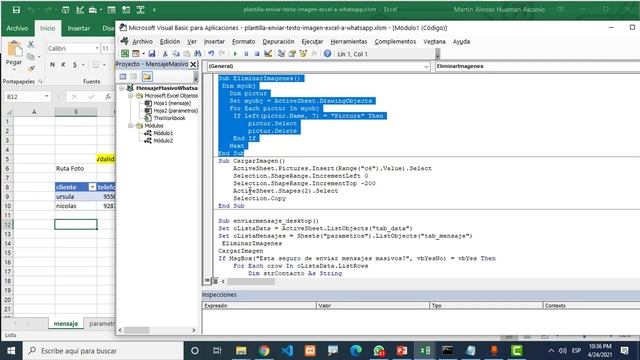Viewport: 640px width, 360px height.
Task: Select Hoja2 (parametros) in project tree
Action: (176, 111)
